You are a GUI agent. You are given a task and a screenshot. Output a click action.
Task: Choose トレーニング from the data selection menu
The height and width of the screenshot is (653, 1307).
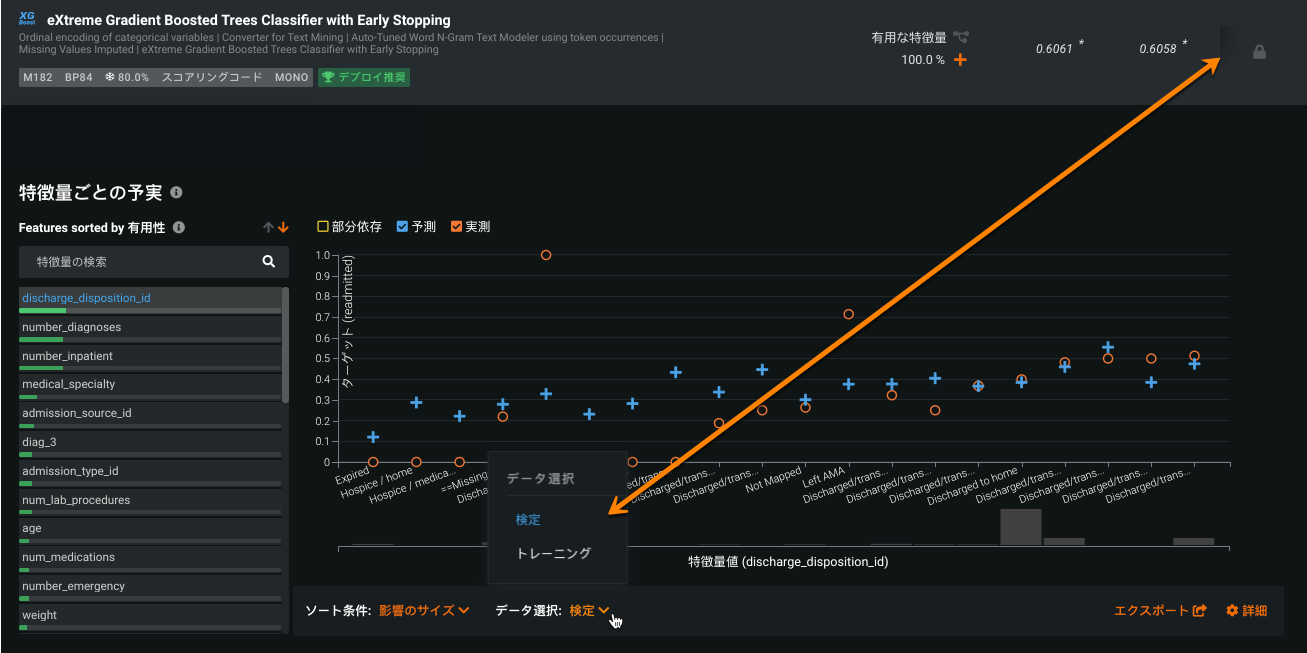(553, 553)
